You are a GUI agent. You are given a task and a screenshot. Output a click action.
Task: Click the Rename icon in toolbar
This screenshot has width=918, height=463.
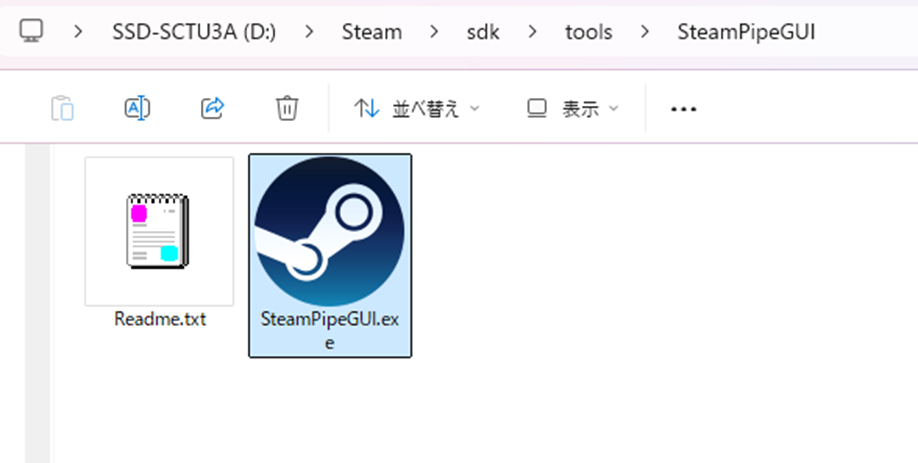[138, 108]
